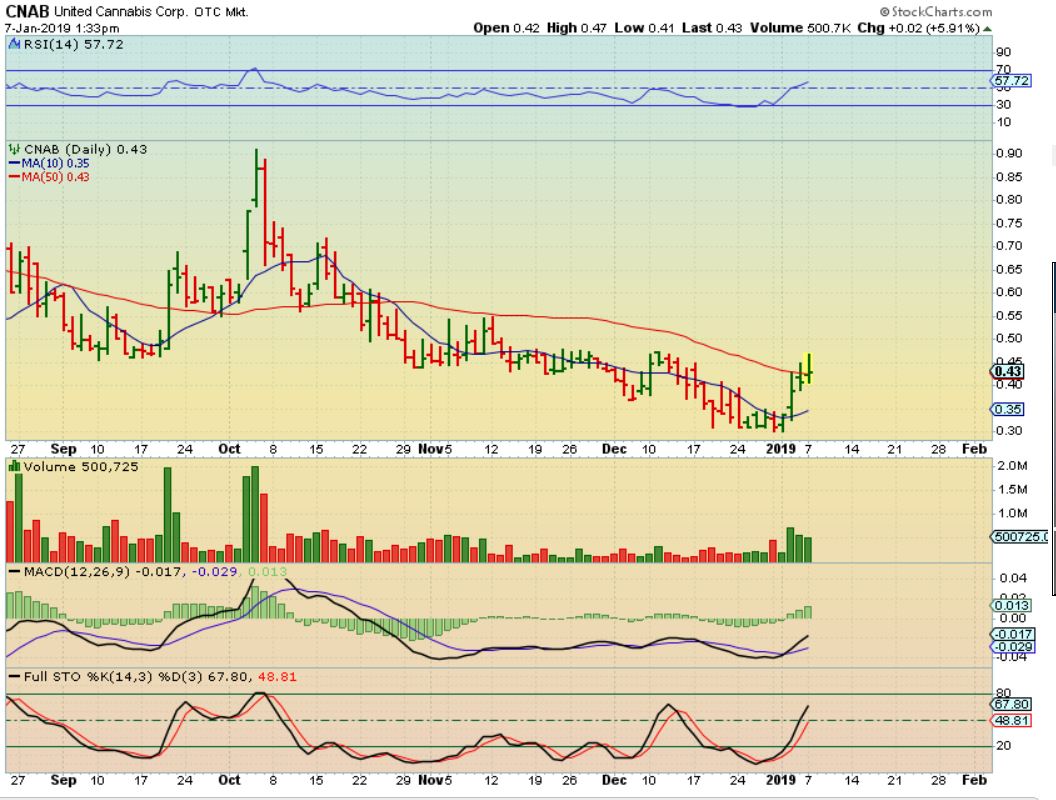
Task: Click the Dec label under the price chart
Action: pyautogui.click(x=614, y=449)
